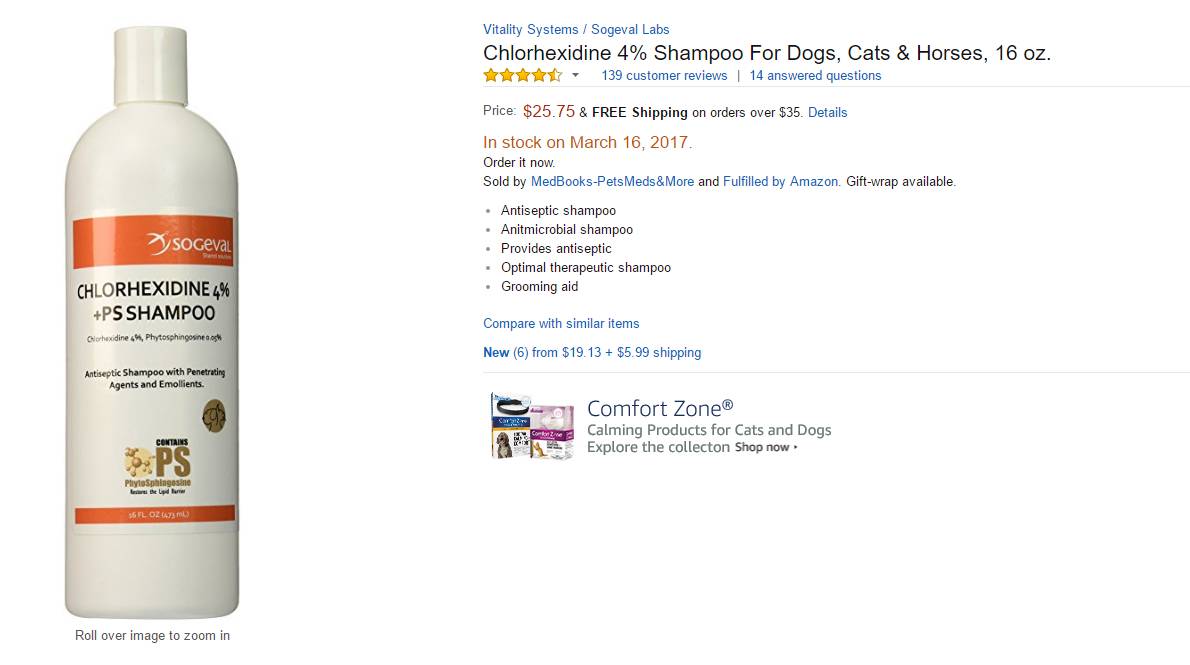Image resolution: width=1190 pixels, height=665 pixels.
Task: Open the Vitality Systems / Sogeval Labs brand link
Action: click(576, 30)
